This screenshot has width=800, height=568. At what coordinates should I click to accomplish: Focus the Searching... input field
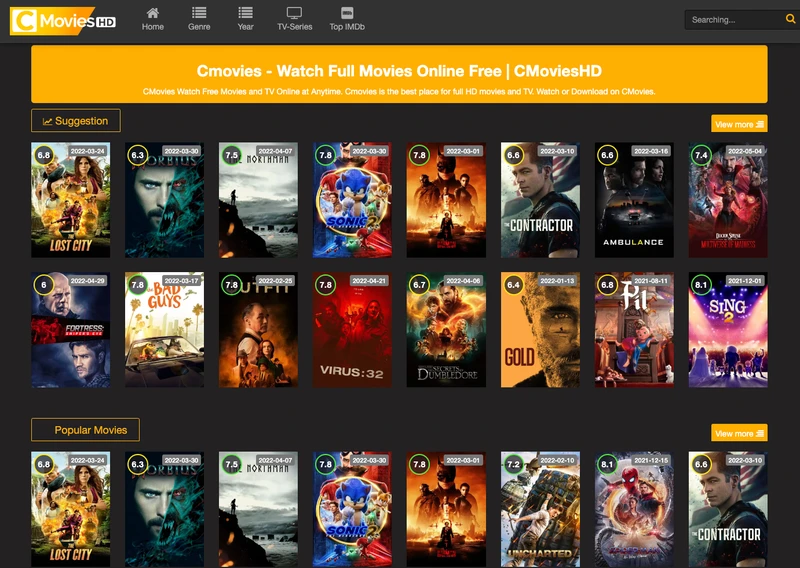[x=735, y=20]
